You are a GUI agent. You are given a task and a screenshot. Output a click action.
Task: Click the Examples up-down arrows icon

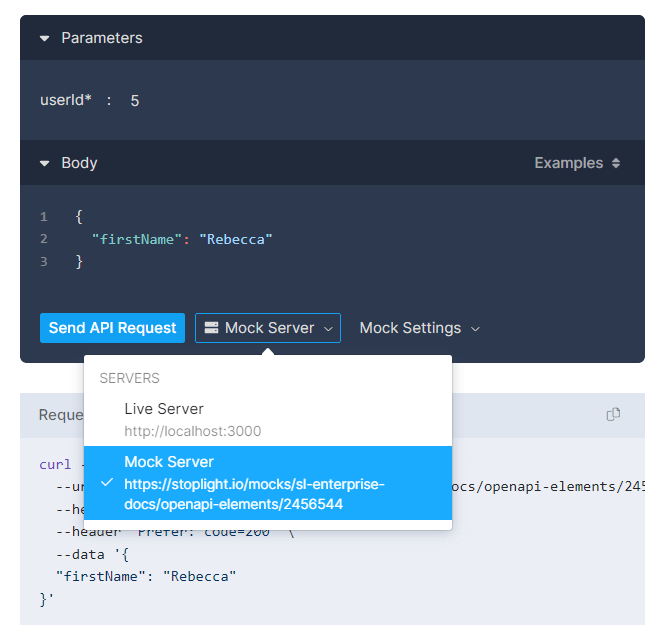click(x=616, y=163)
